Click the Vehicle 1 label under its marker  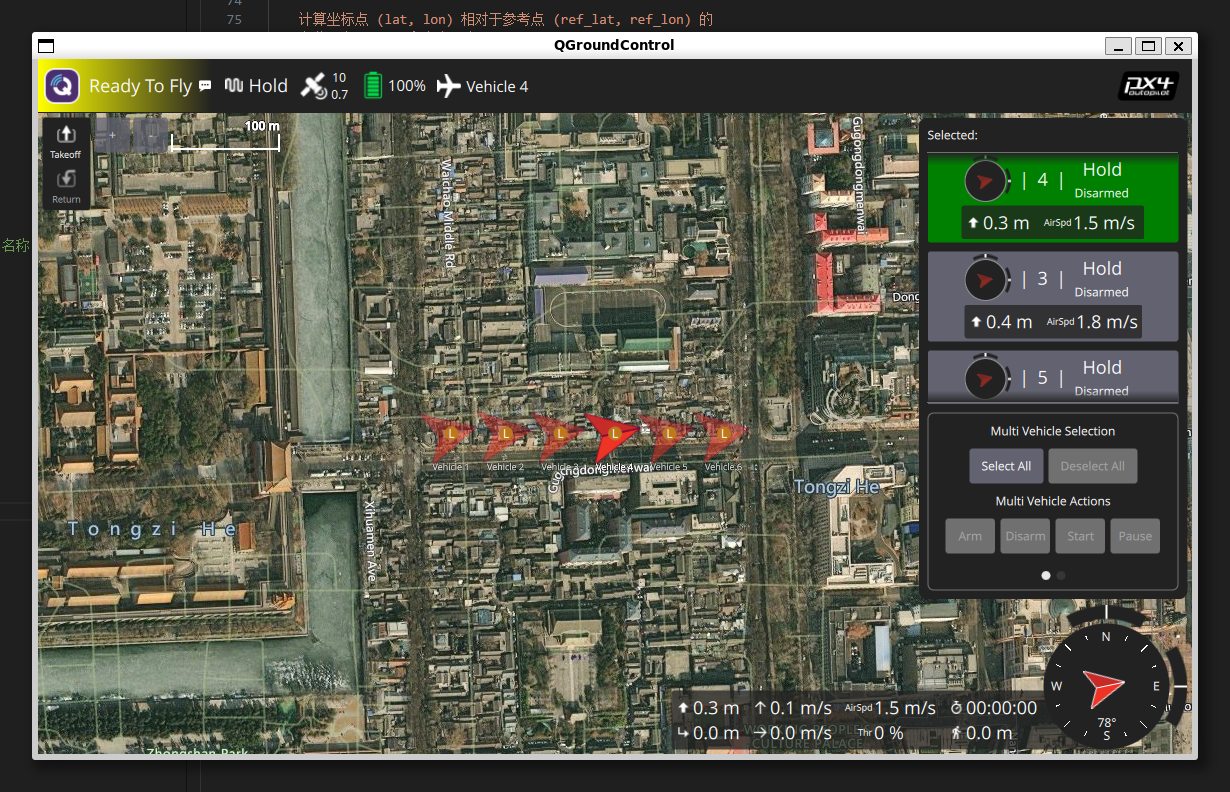(x=450, y=467)
